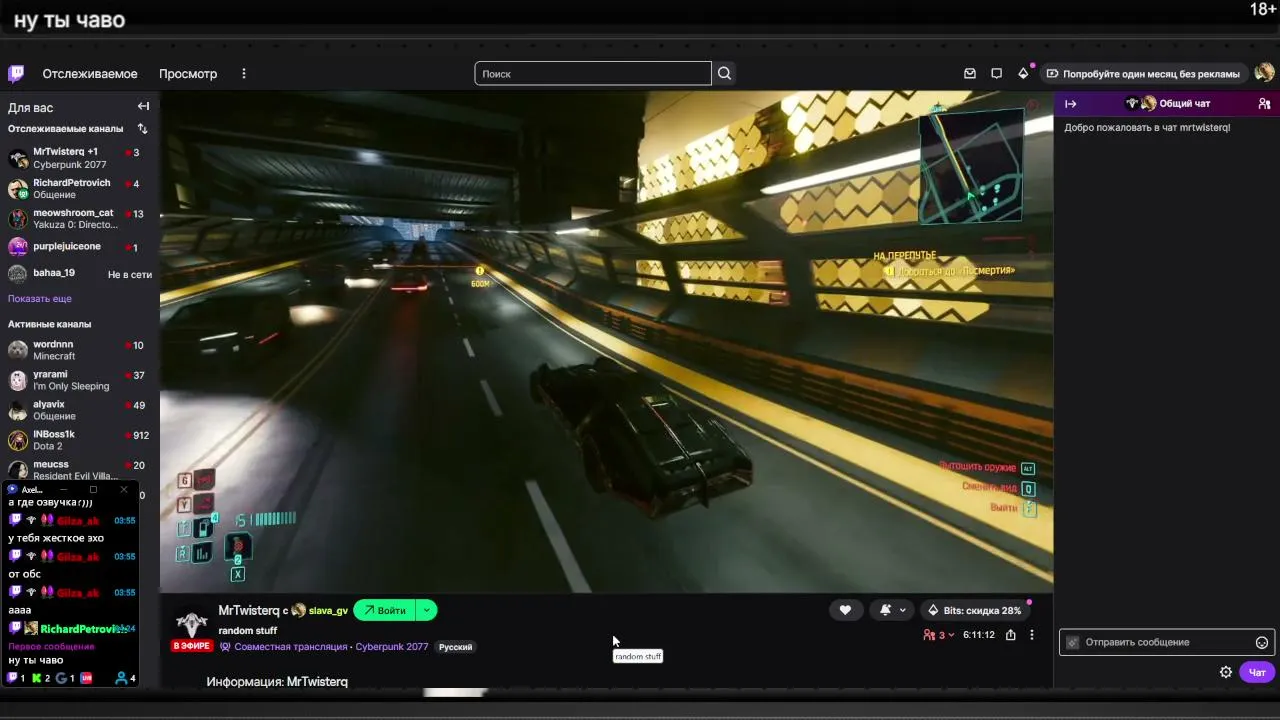Open the Twitch home logo
This screenshot has width=1280, height=720.
16,73
